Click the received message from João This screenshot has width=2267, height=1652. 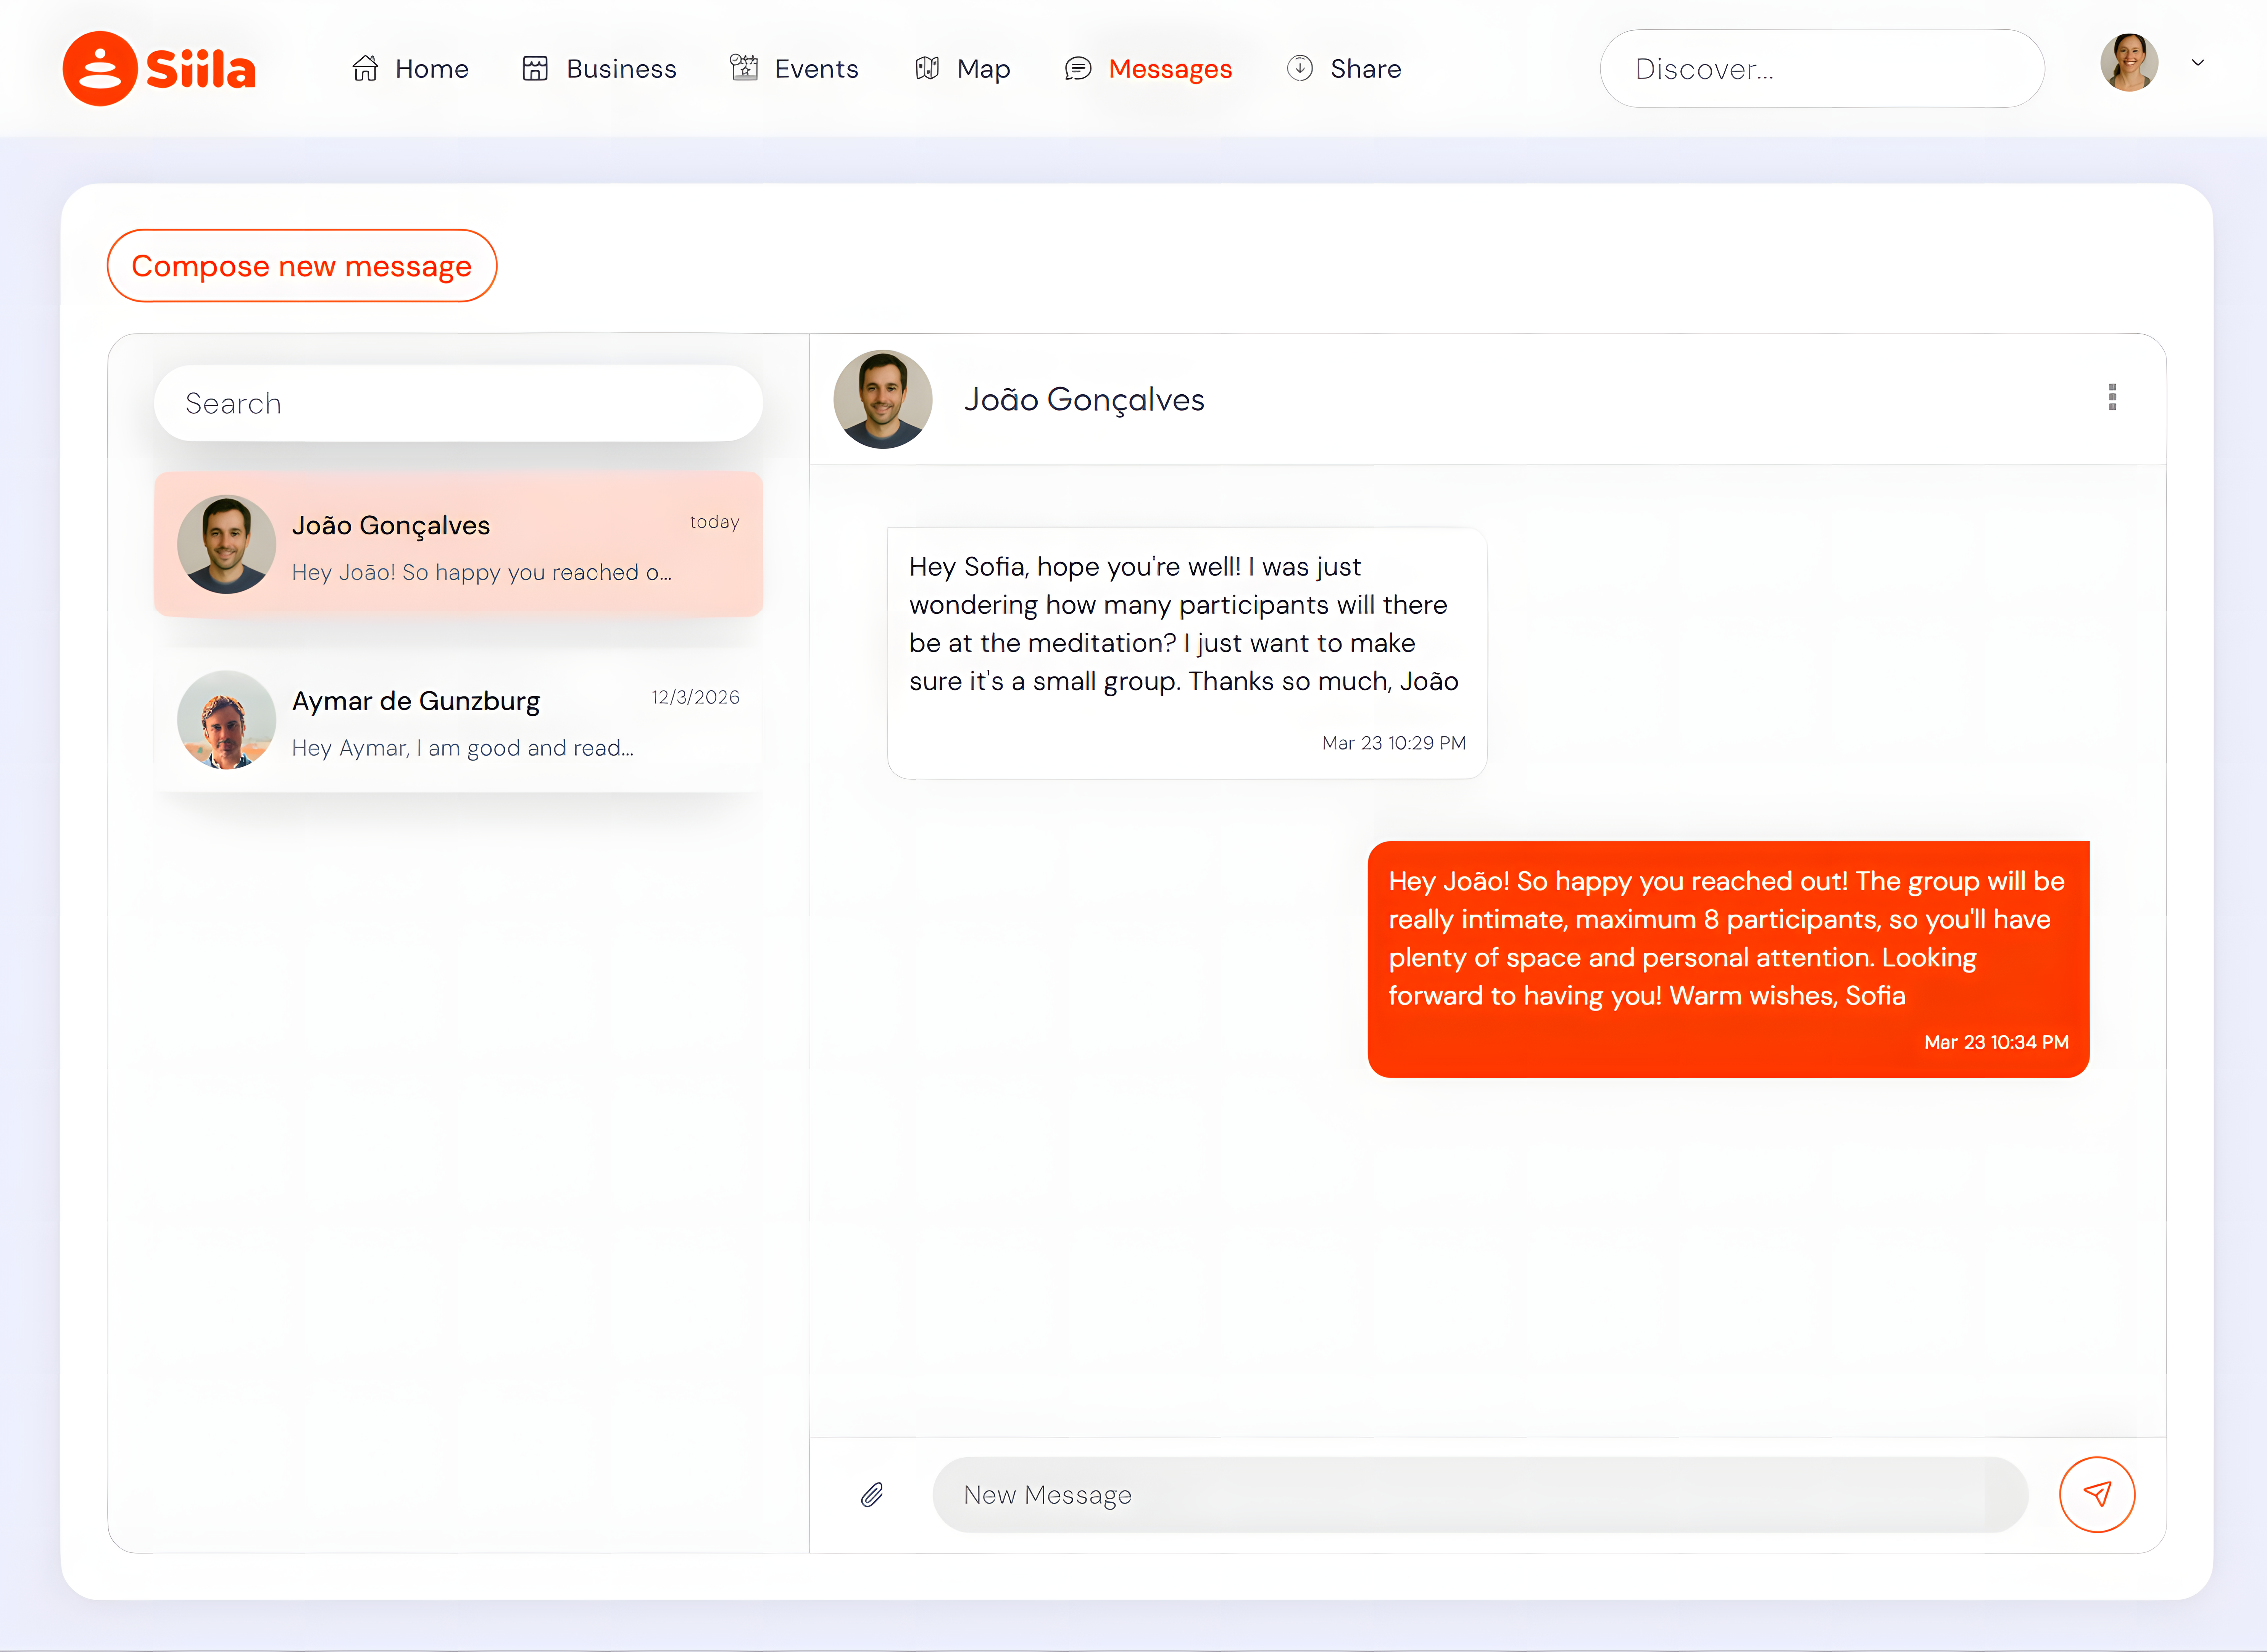(x=1187, y=653)
